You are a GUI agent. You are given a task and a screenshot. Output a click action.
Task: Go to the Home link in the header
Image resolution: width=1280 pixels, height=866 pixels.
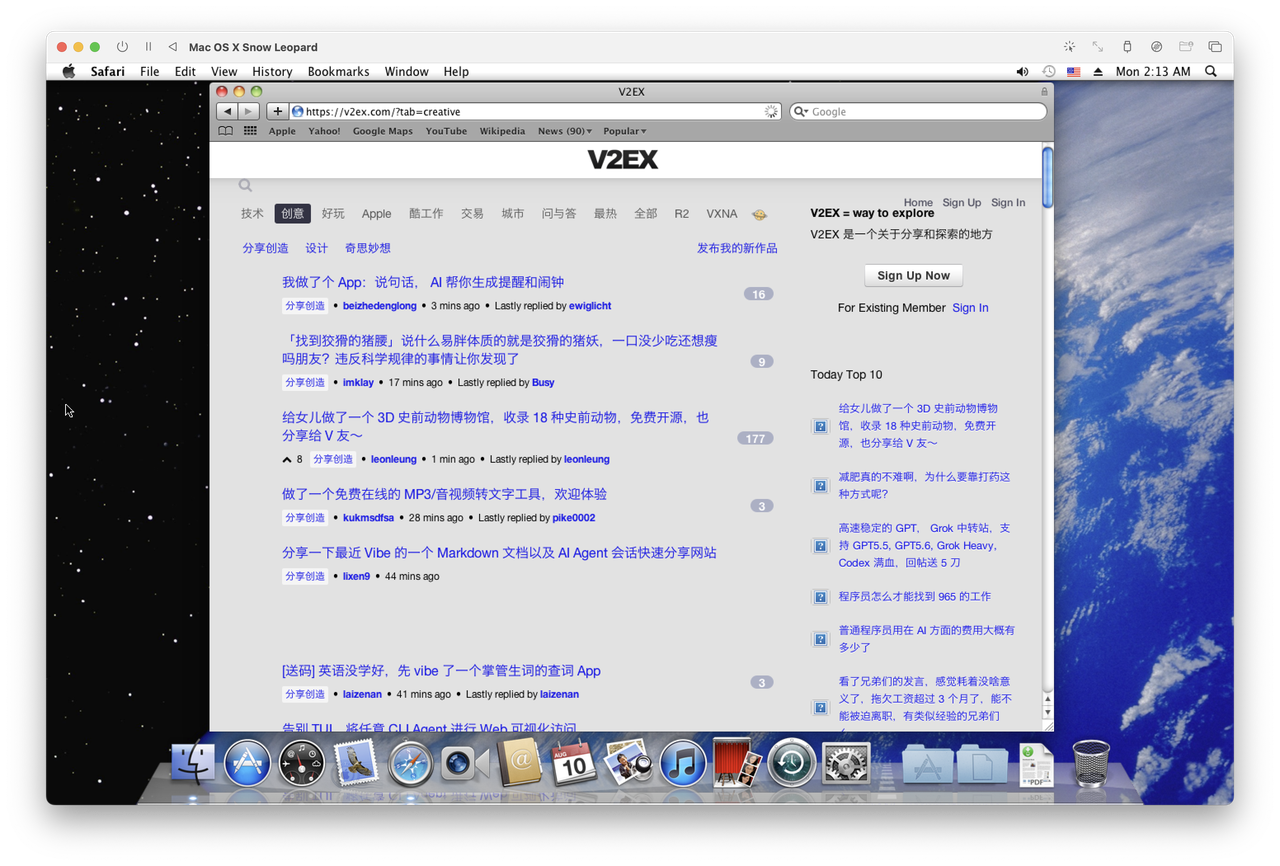pos(918,202)
